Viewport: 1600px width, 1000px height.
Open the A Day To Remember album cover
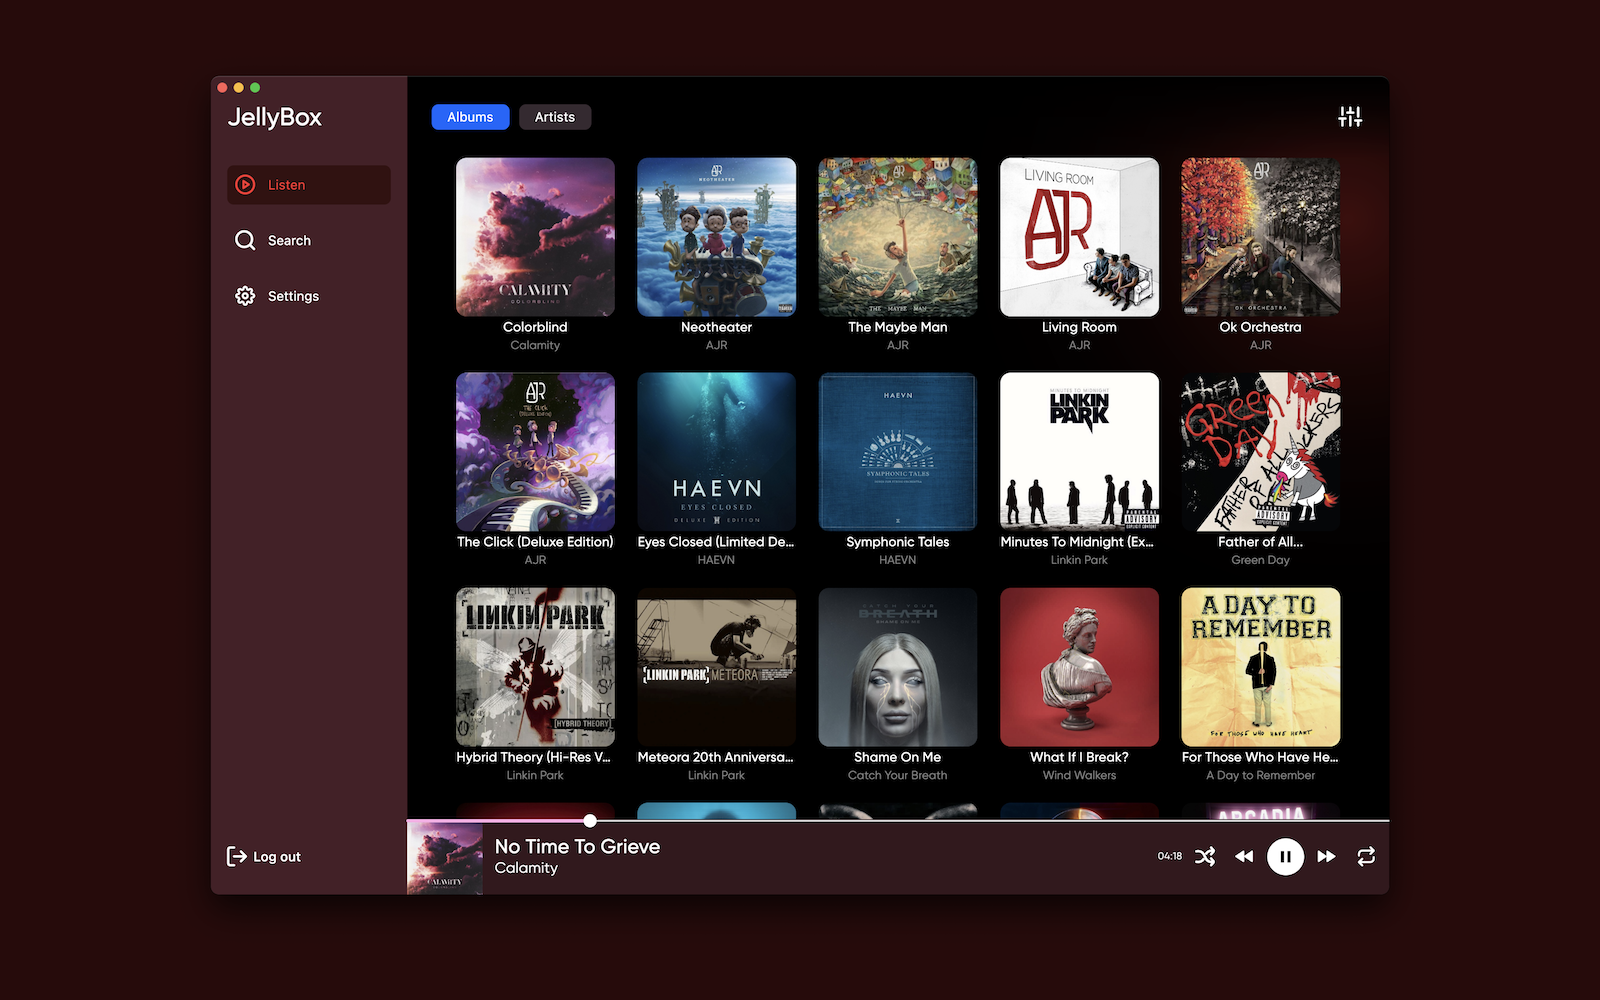pyautogui.click(x=1260, y=667)
